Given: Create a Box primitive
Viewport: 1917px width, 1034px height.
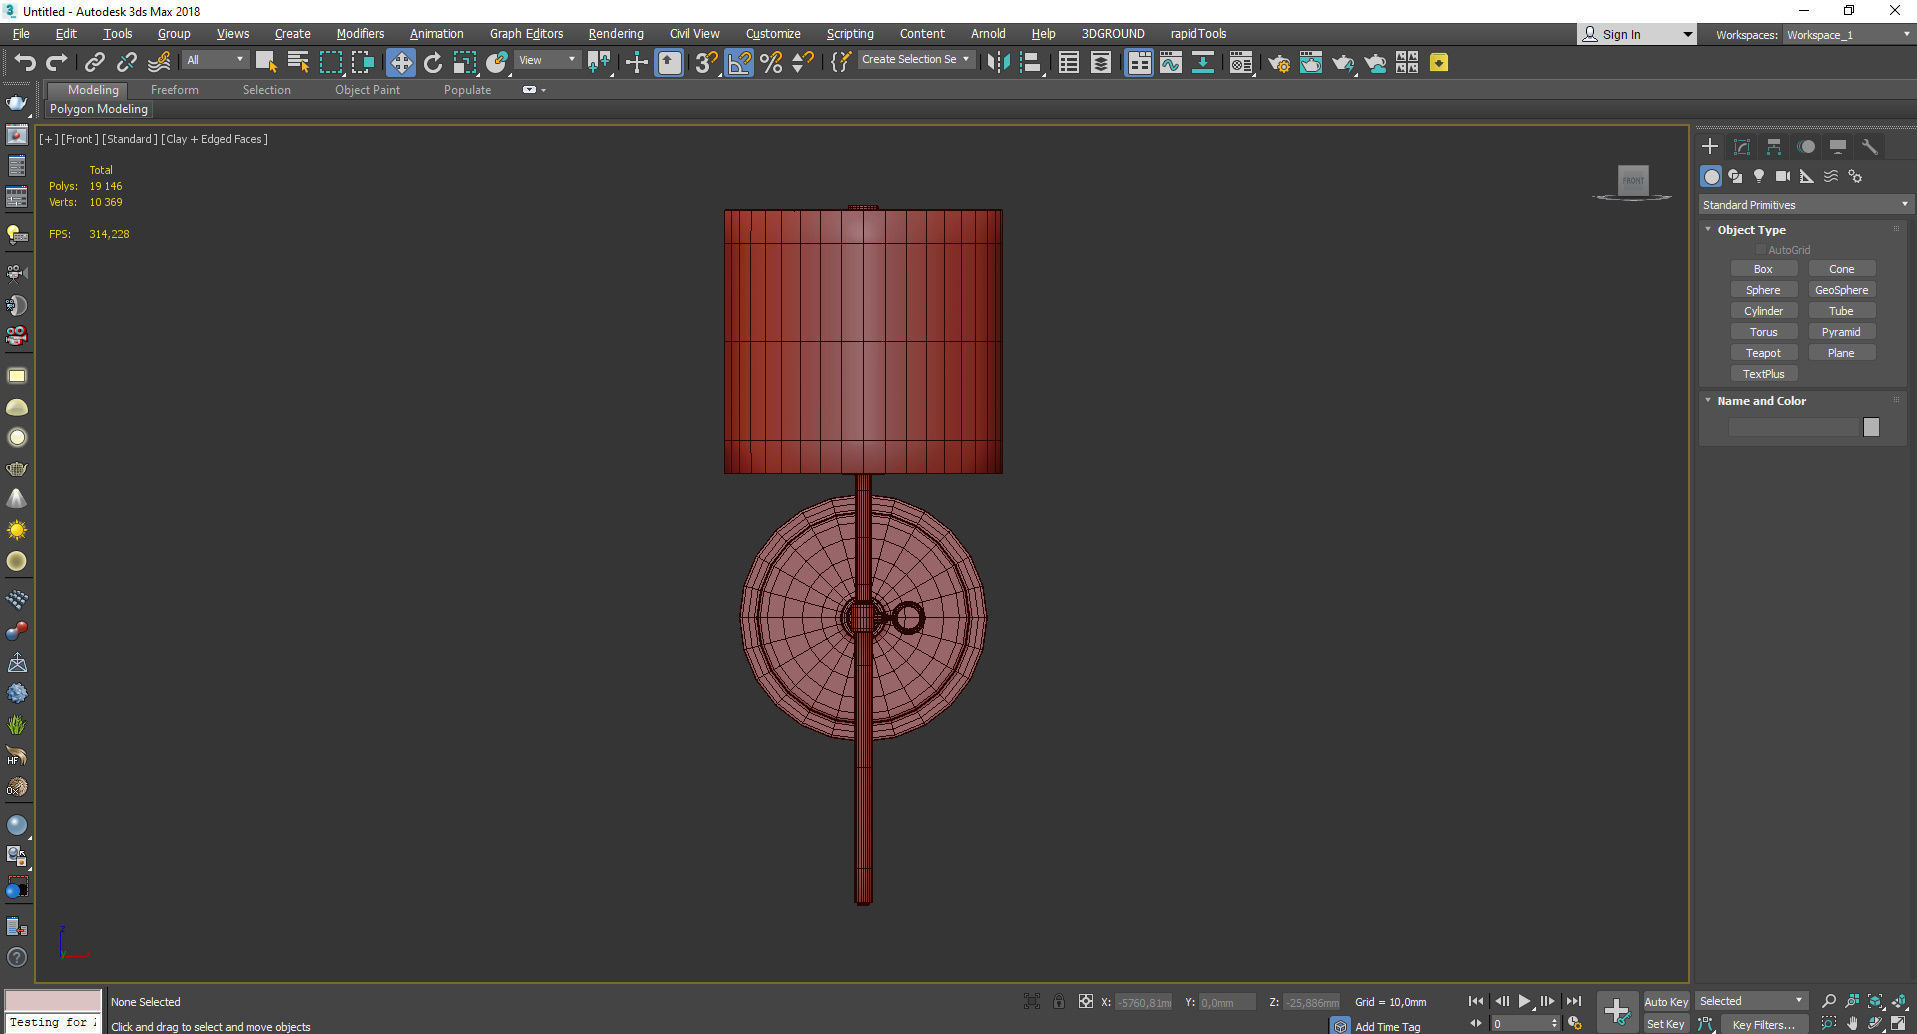Looking at the screenshot, I should tap(1763, 269).
